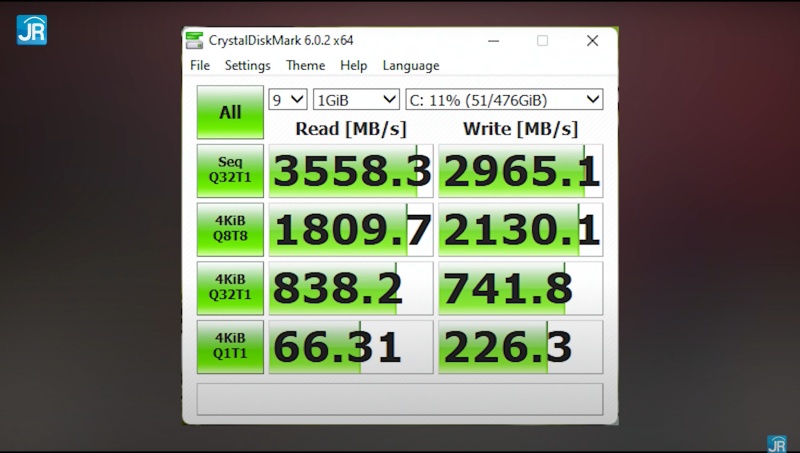Click the CrystalDiskMark app icon in title bar
Image resolution: width=800 pixels, height=453 pixels.
coord(194,41)
